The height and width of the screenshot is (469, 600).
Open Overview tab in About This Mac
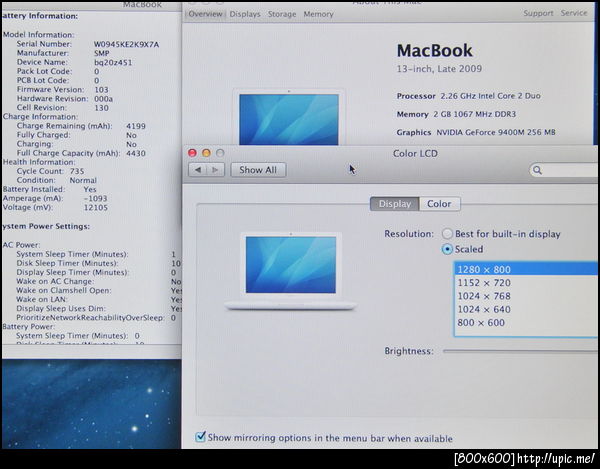click(205, 14)
